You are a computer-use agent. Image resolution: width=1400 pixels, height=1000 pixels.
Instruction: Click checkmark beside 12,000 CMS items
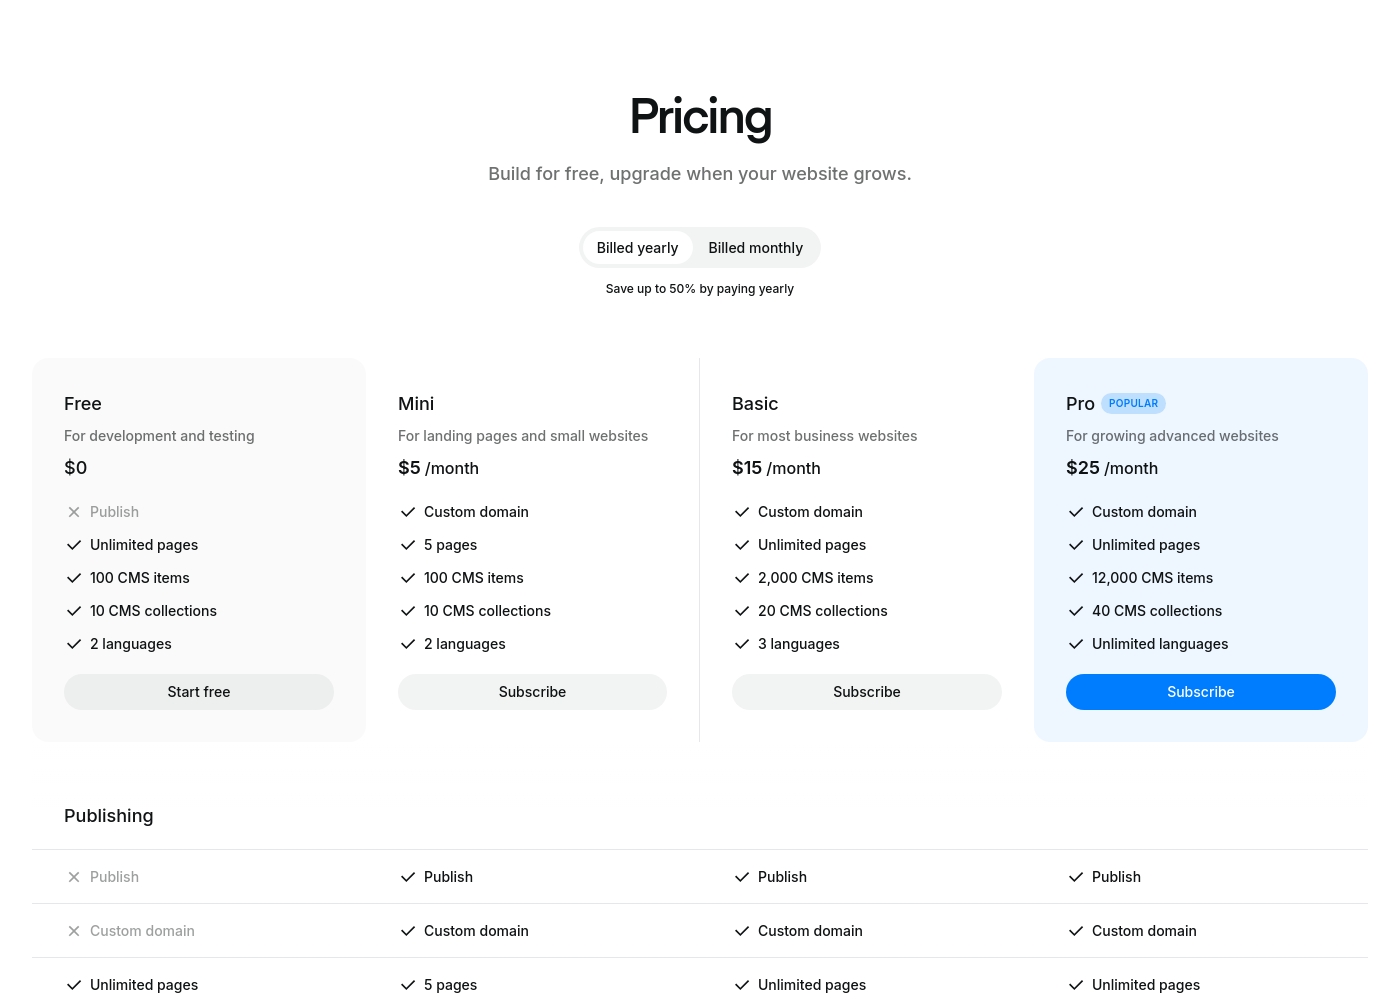(1076, 578)
